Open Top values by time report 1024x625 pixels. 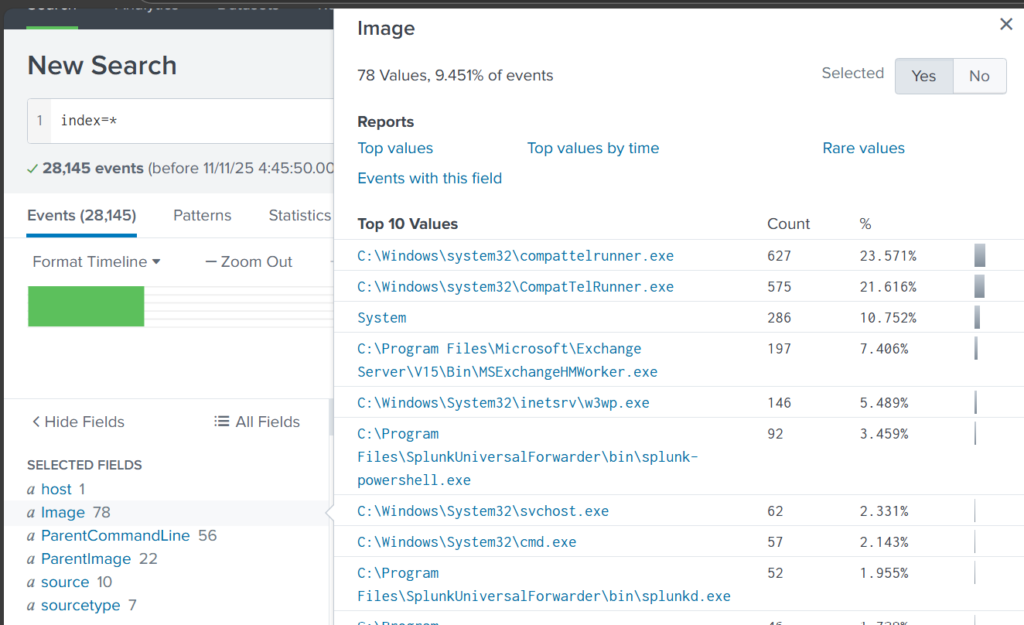click(x=593, y=148)
